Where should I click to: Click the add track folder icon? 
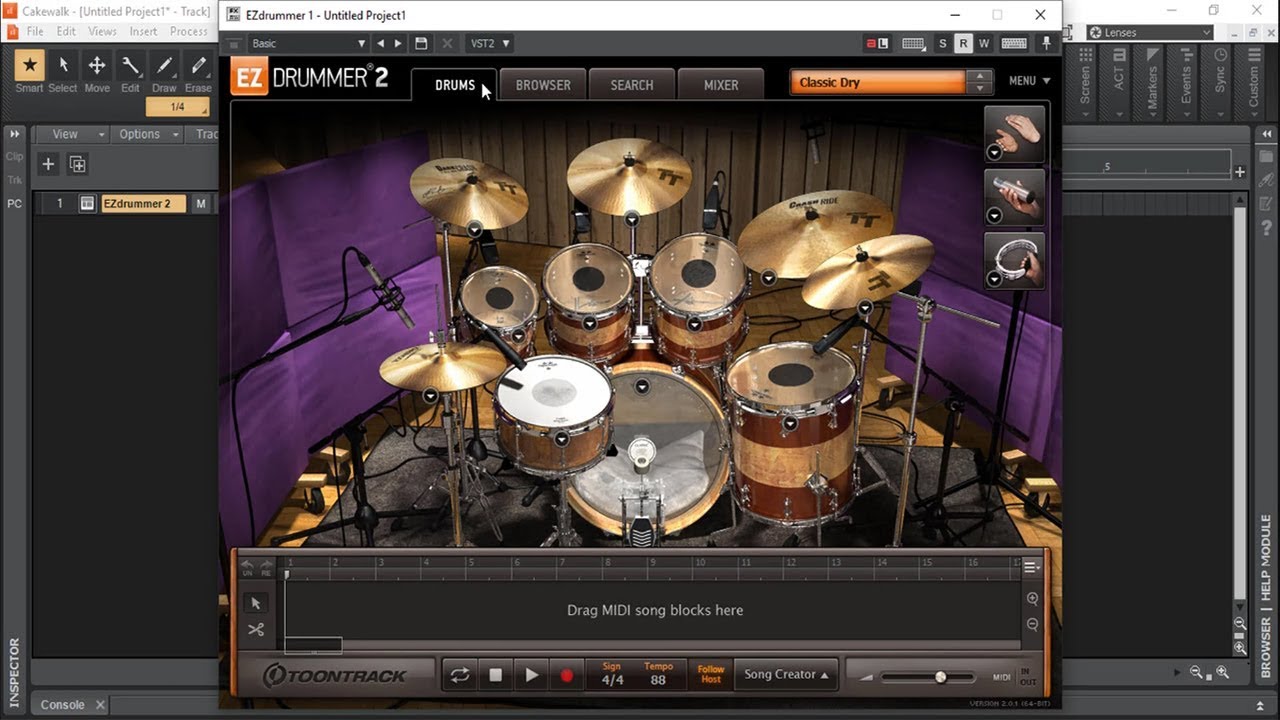77,164
